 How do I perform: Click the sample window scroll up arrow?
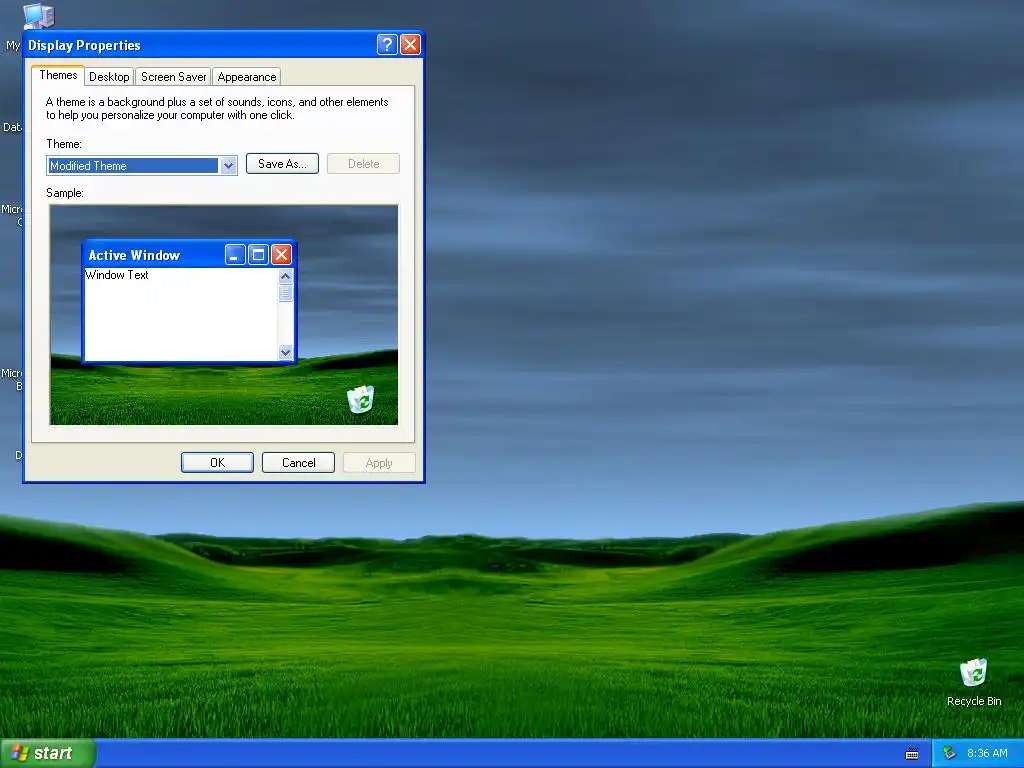tap(285, 276)
